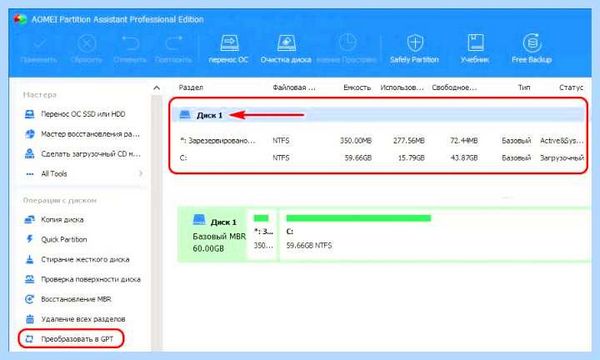Collapse sidebar with the up chevron

[157, 88]
